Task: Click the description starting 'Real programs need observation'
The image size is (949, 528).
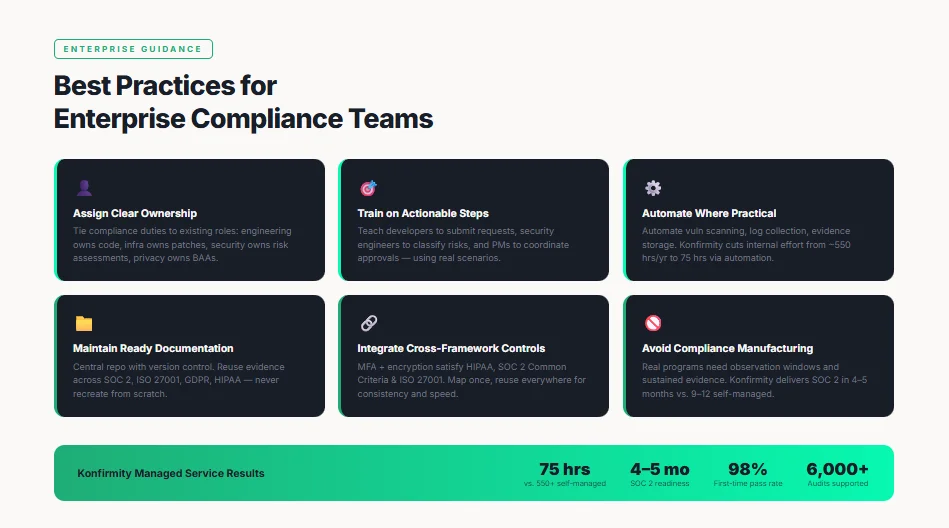Action: (x=754, y=380)
